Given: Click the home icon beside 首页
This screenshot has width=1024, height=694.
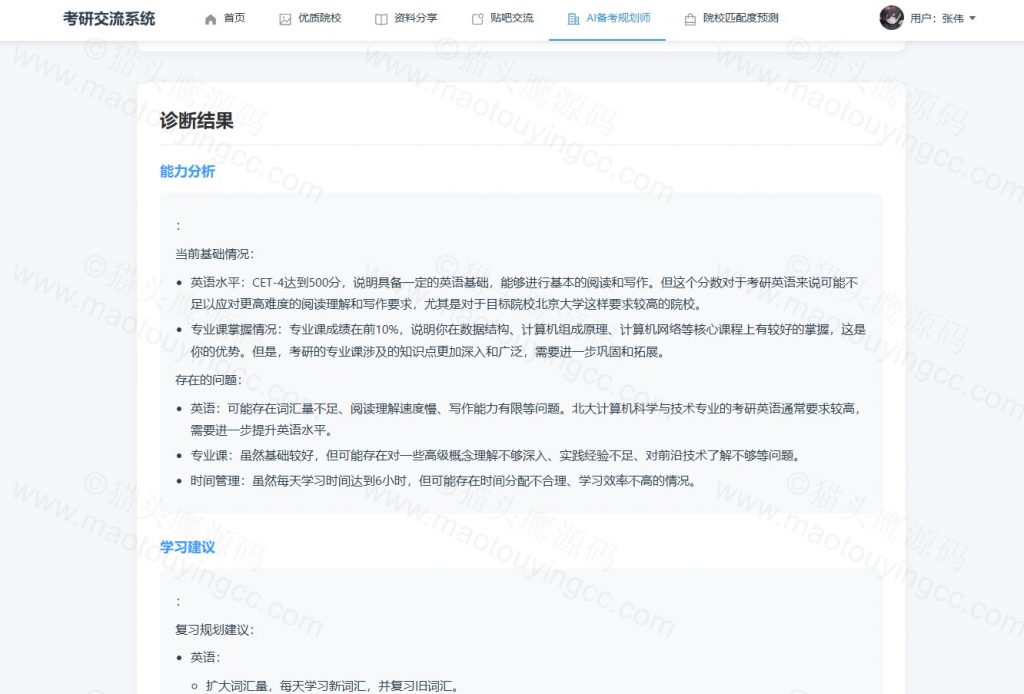Looking at the screenshot, I should tap(210, 19).
